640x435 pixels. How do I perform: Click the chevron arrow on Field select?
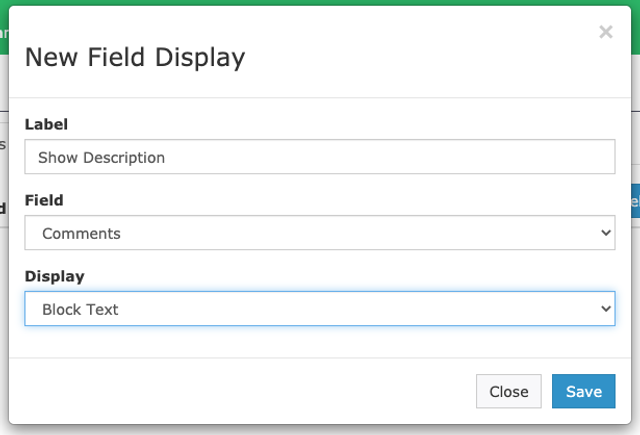(x=604, y=233)
